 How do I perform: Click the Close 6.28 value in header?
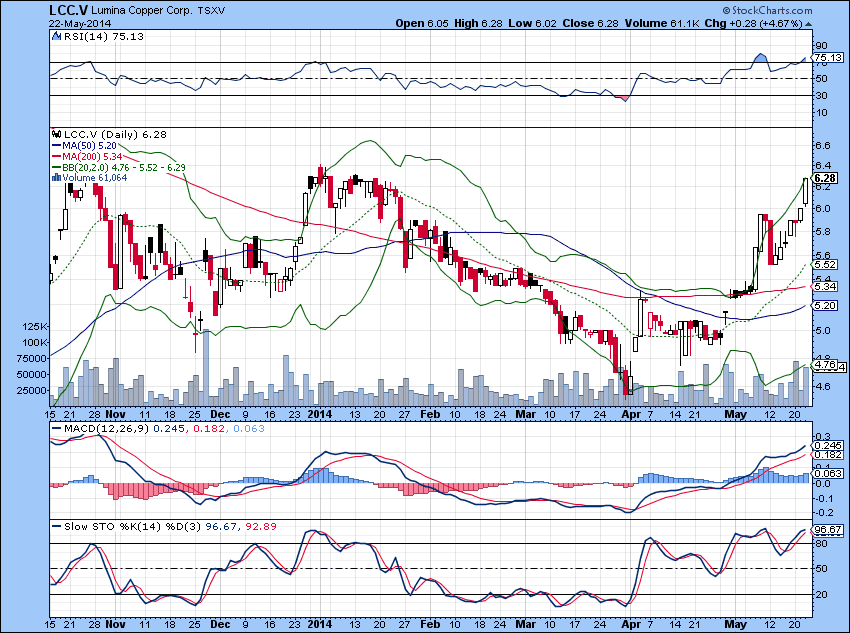[x=590, y=23]
